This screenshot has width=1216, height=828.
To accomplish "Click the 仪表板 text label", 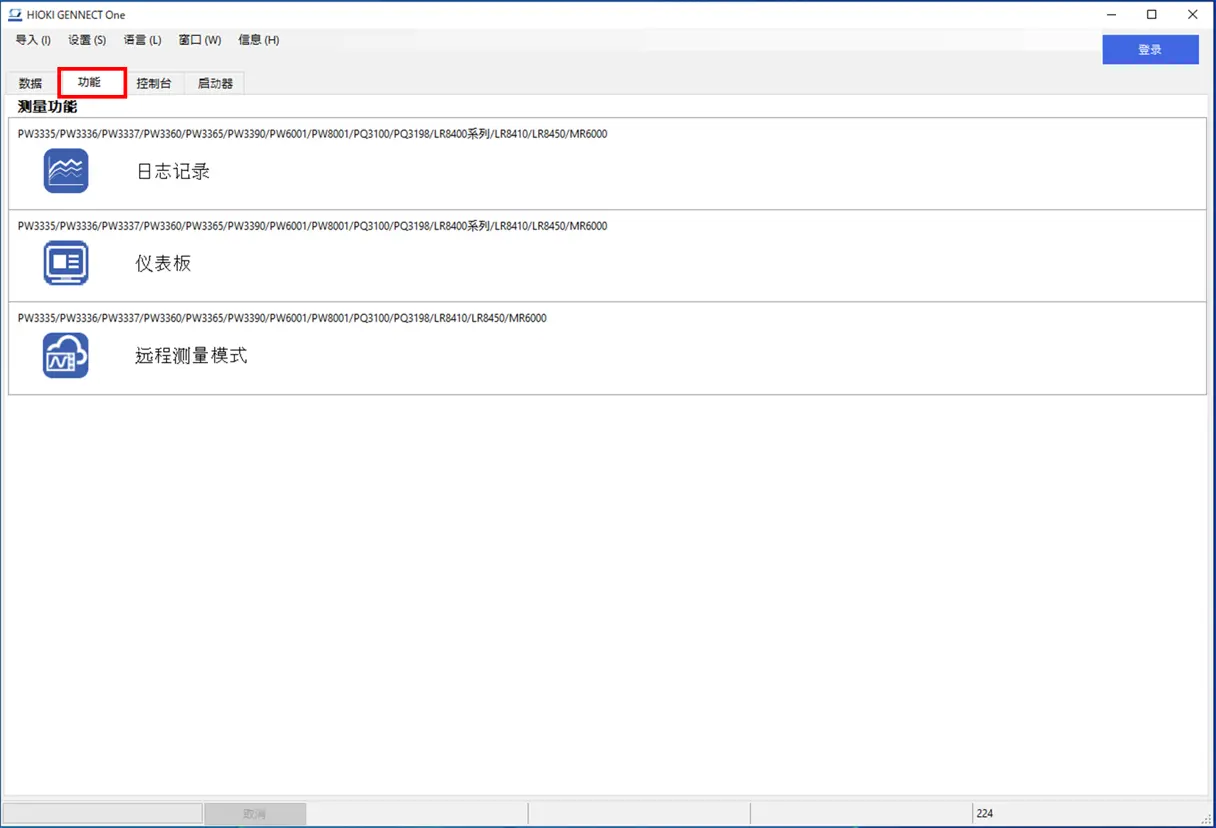I will pos(163,263).
